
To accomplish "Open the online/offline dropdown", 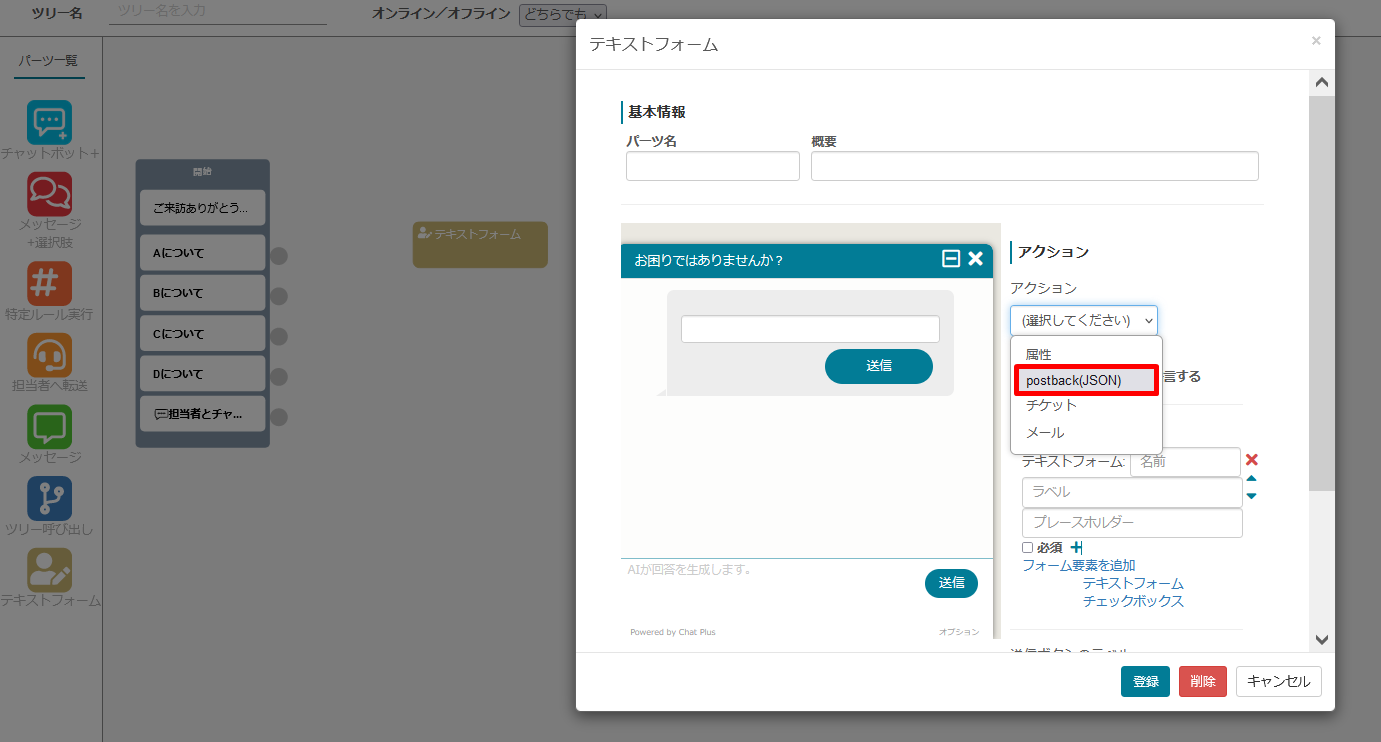I will click(562, 14).
